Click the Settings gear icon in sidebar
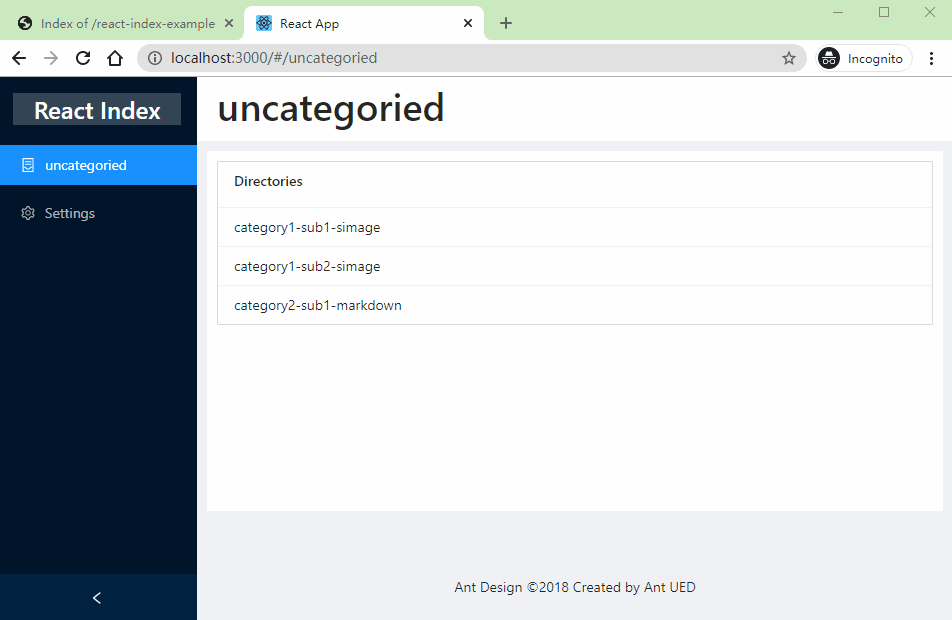952x620 pixels. 28,213
